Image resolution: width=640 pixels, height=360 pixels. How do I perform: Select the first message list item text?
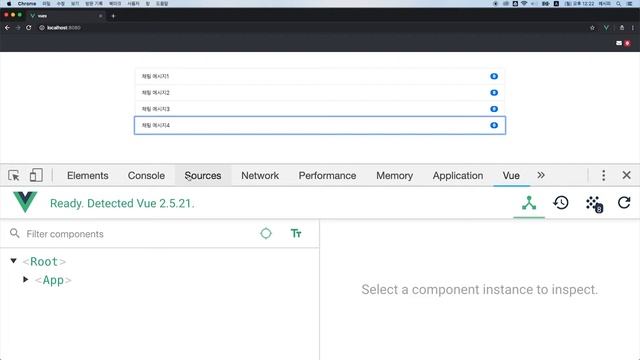[155, 76]
